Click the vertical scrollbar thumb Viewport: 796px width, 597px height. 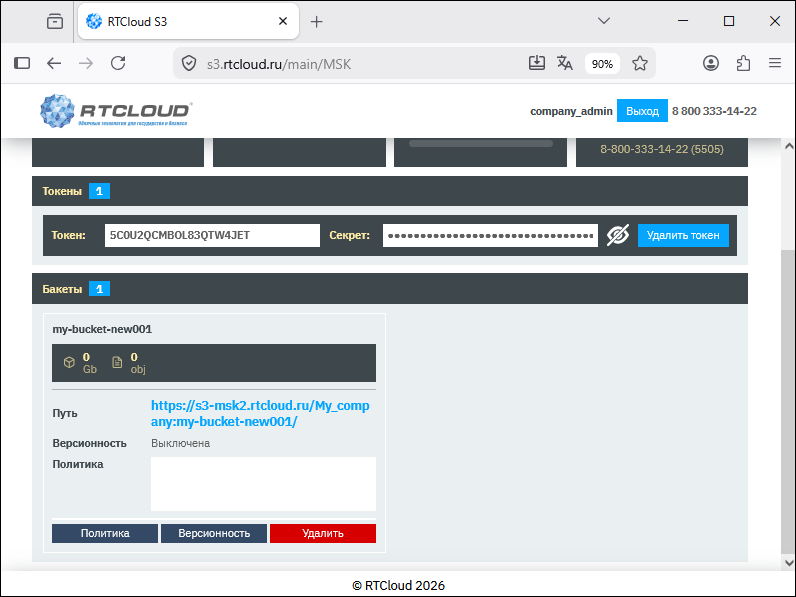point(788,401)
